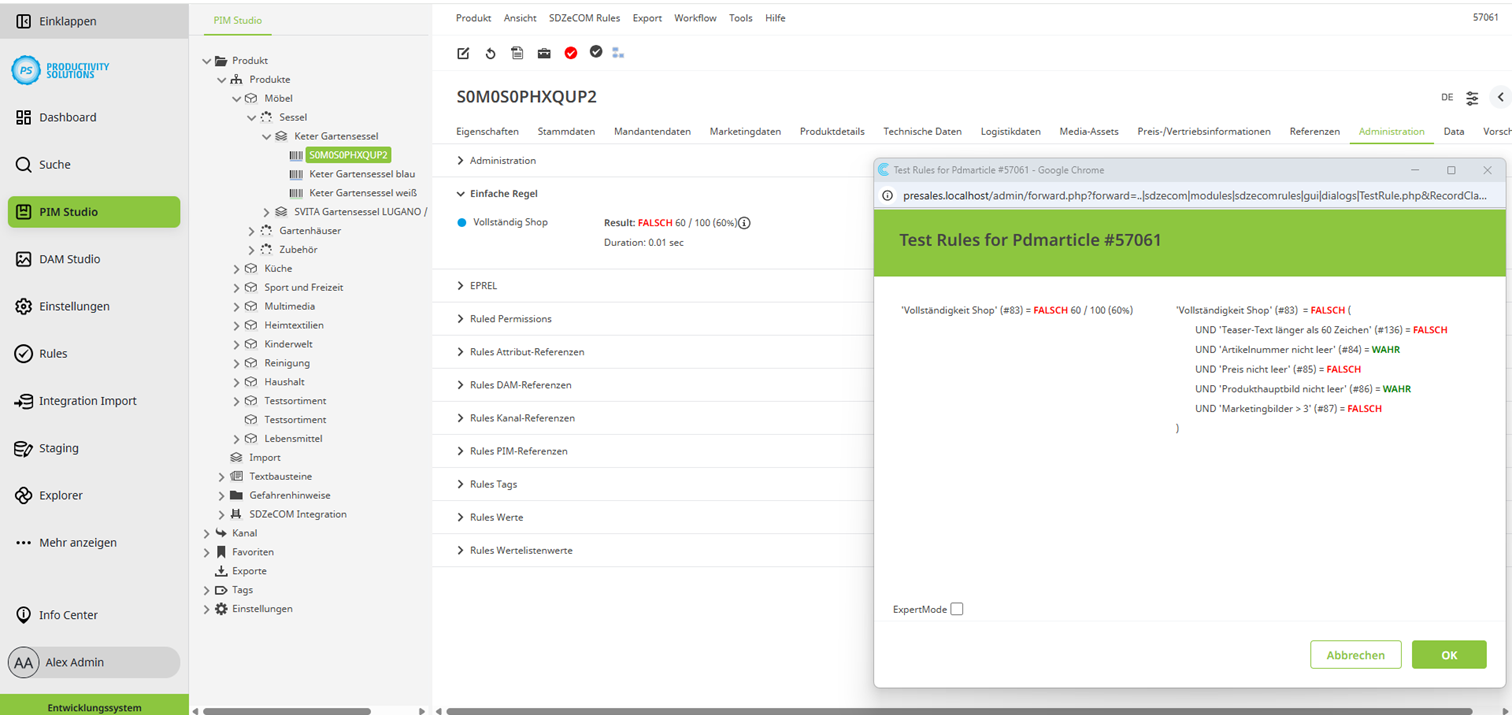Open DAM Studio from the sidebar
The image size is (1512, 715).
[x=69, y=259]
